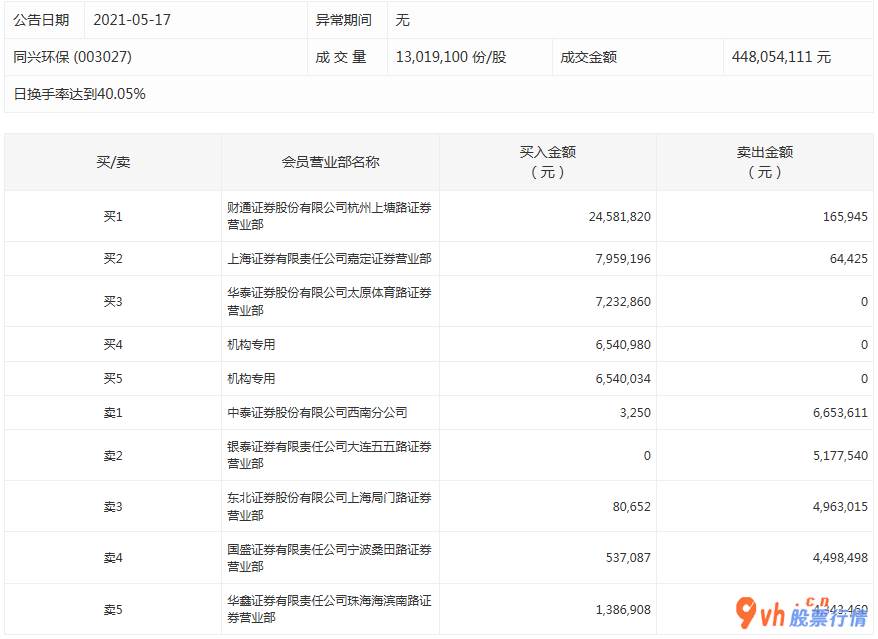Click 国盛证券宁波桑田路证券营业部 broker name
Screen dimensions: 878x639
[329, 558]
